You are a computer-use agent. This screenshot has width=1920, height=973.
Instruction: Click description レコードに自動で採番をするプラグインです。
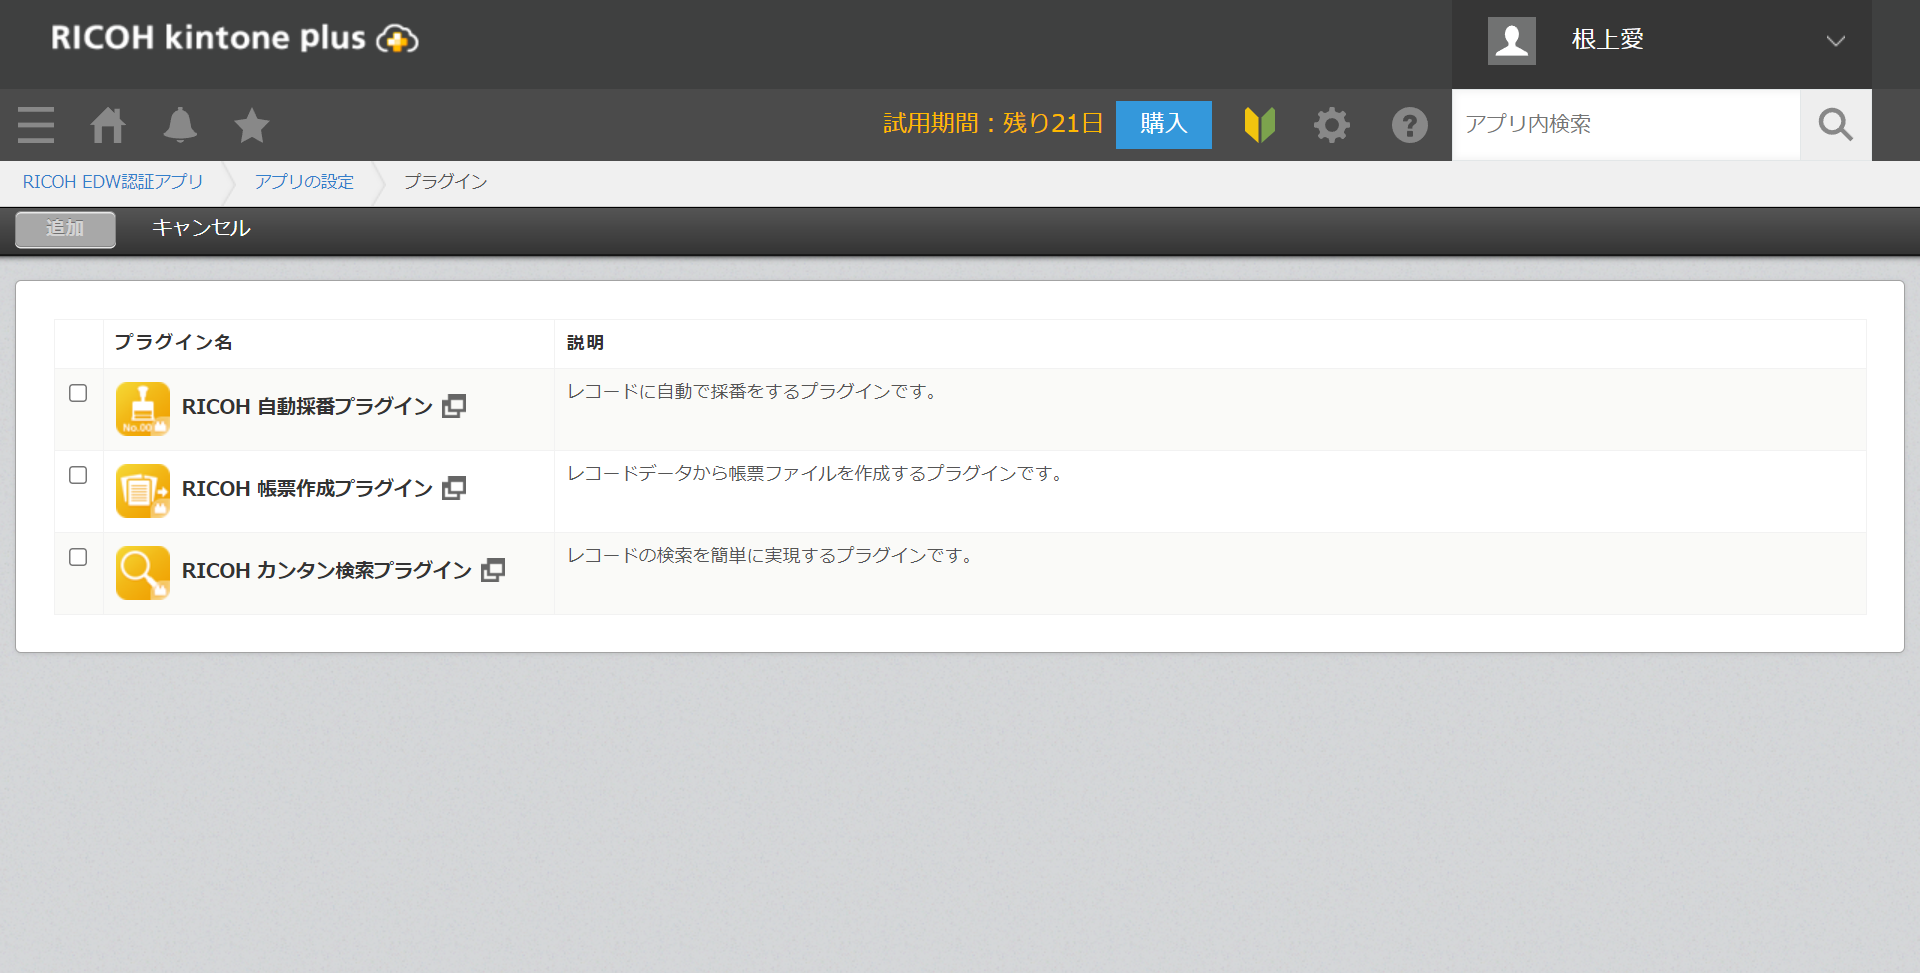(x=754, y=392)
